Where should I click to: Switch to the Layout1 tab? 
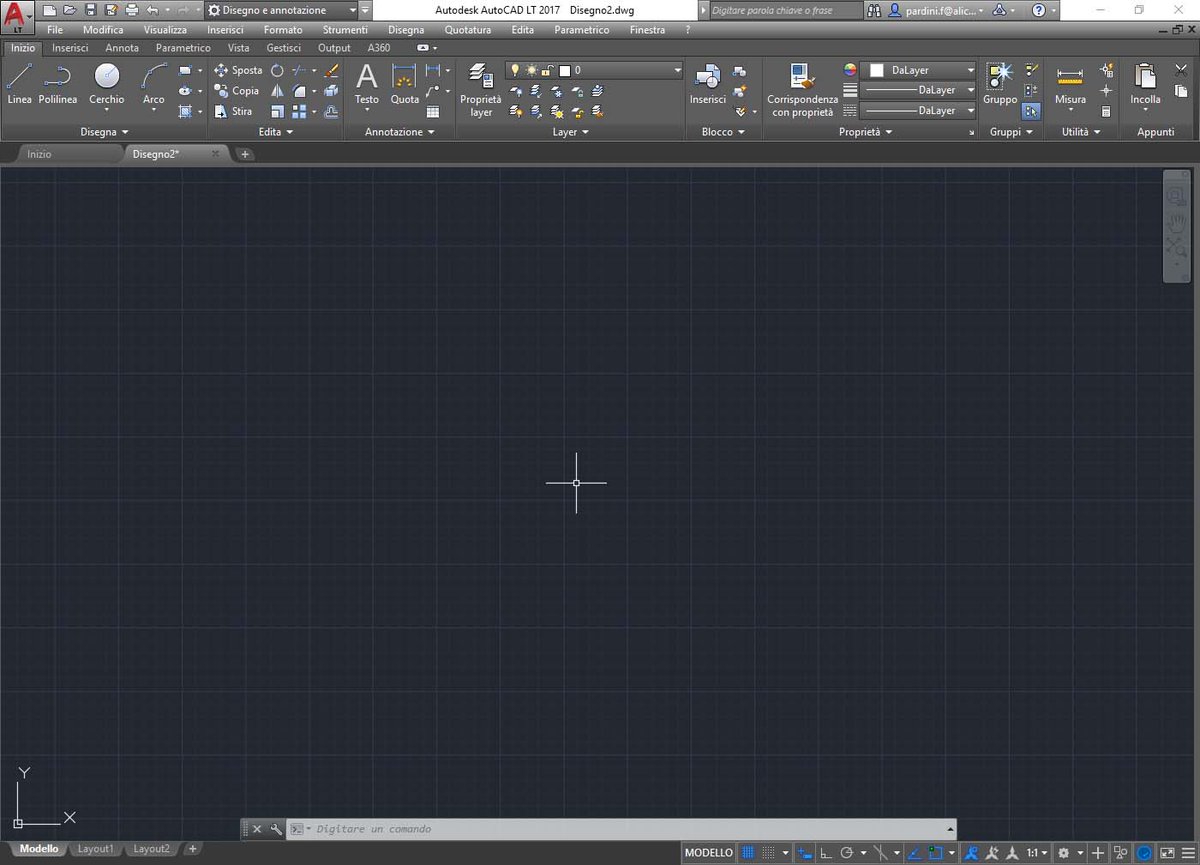pos(95,848)
